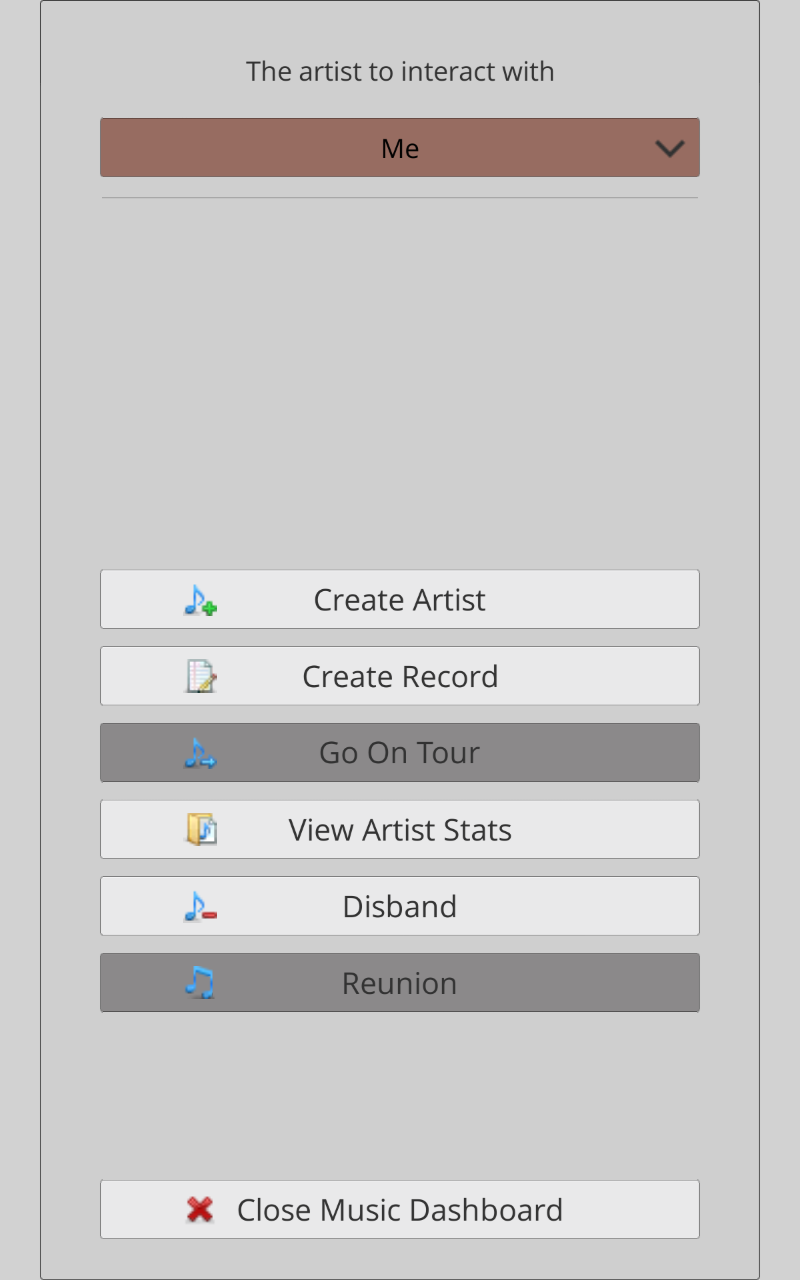Image resolution: width=800 pixels, height=1280 pixels.
Task: Open View Artist Stats
Action: tap(400, 830)
